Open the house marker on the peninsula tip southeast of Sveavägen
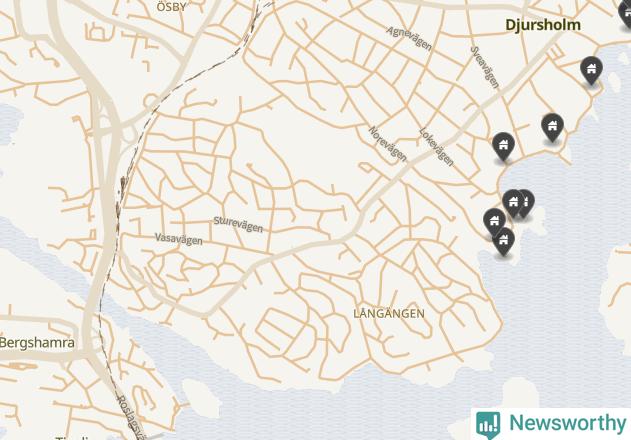The height and width of the screenshot is (440, 631). coord(552,127)
